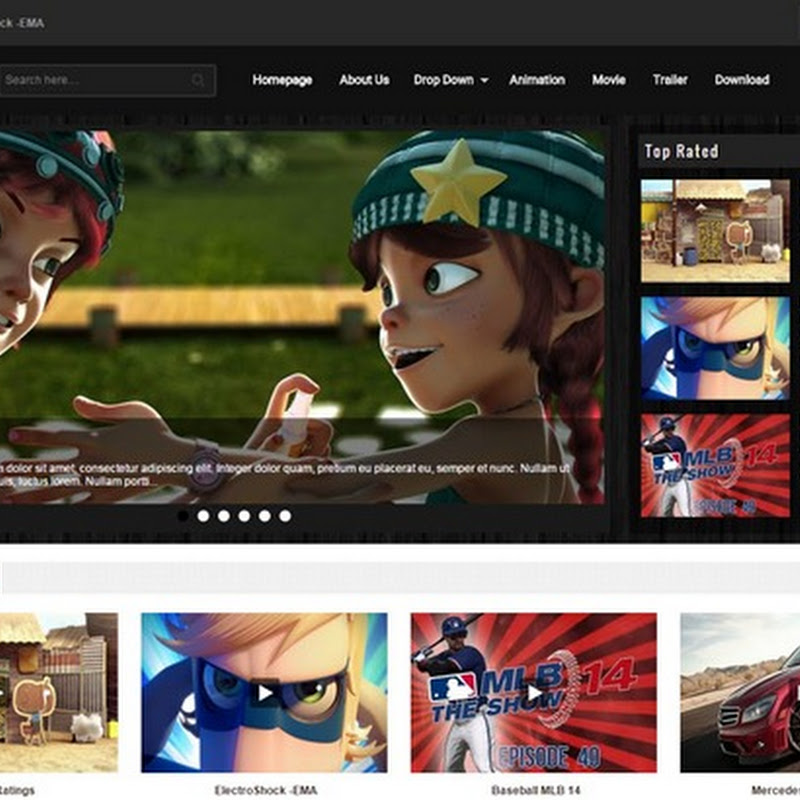Open the Baseball MLB 14 title link
Image resolution: width=800 pixels, height=800 pixels.
(535, 790)
